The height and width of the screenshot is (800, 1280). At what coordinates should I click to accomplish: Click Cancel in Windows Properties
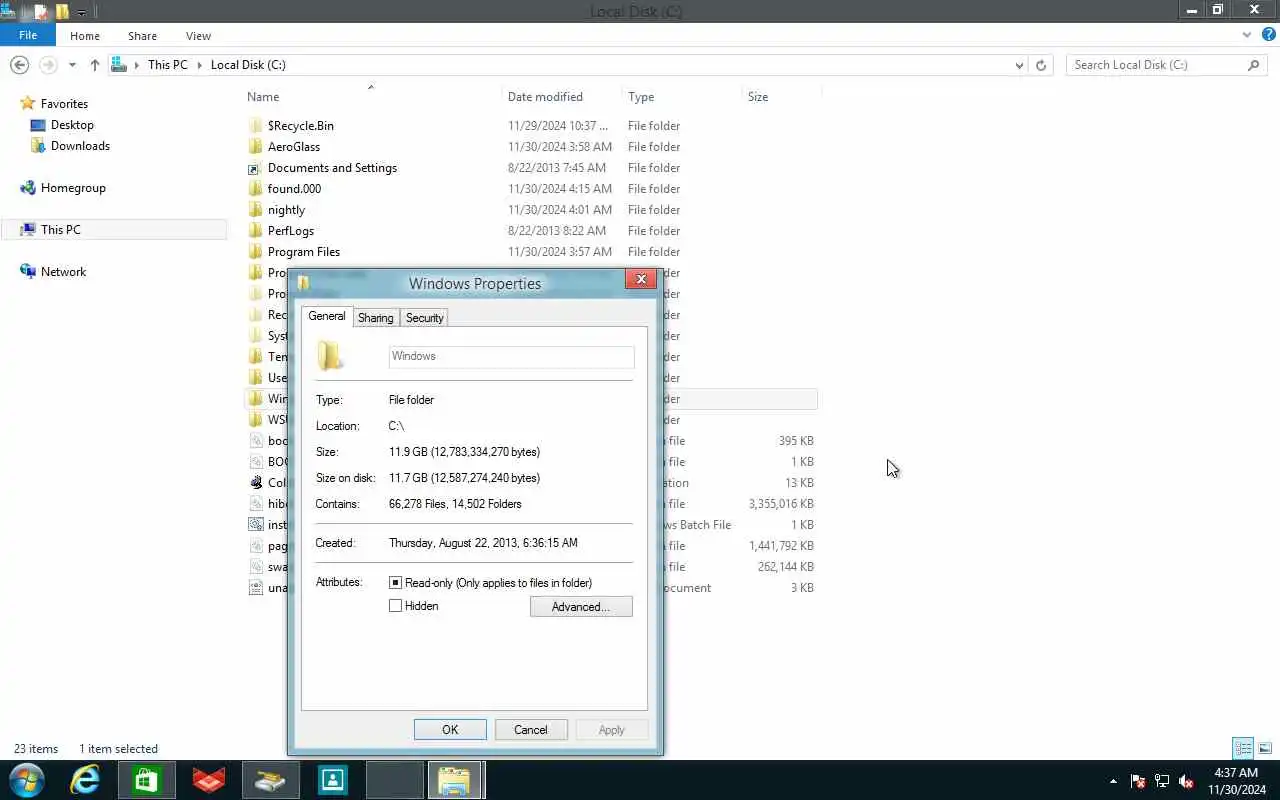tap(531, 730)
